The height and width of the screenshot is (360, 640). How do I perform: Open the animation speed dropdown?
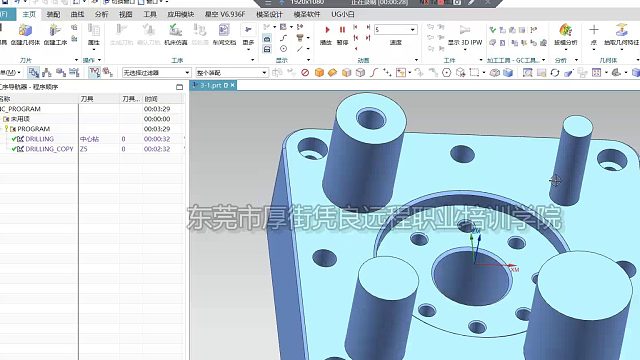tap(413, 30)
